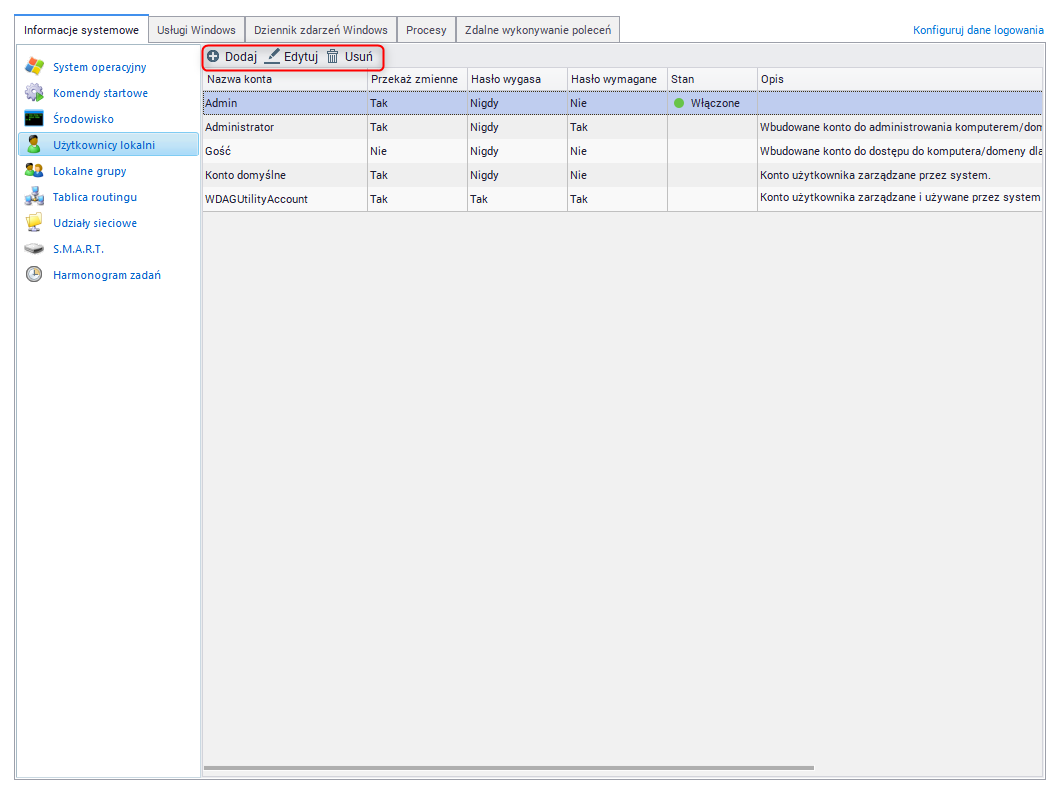Click Usuń to delete selected account
Image resolution: width=1060 pixels, height=794 pixels.
[x=350, y=57]
